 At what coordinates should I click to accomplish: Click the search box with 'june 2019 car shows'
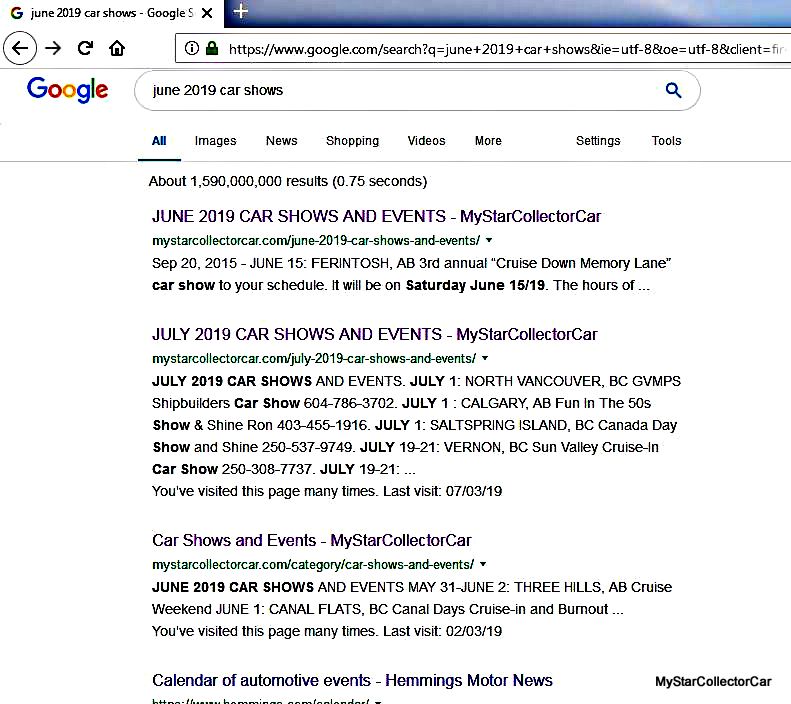tap(417, 91)
